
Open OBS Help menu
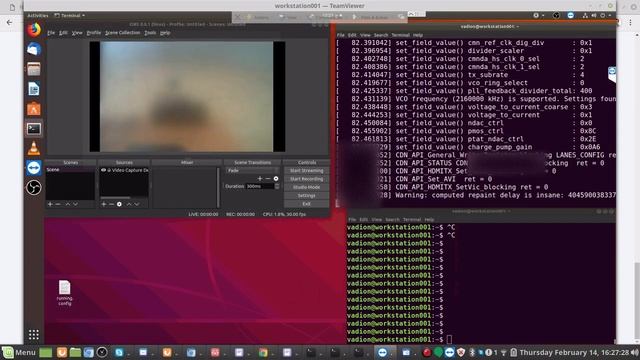165,33
